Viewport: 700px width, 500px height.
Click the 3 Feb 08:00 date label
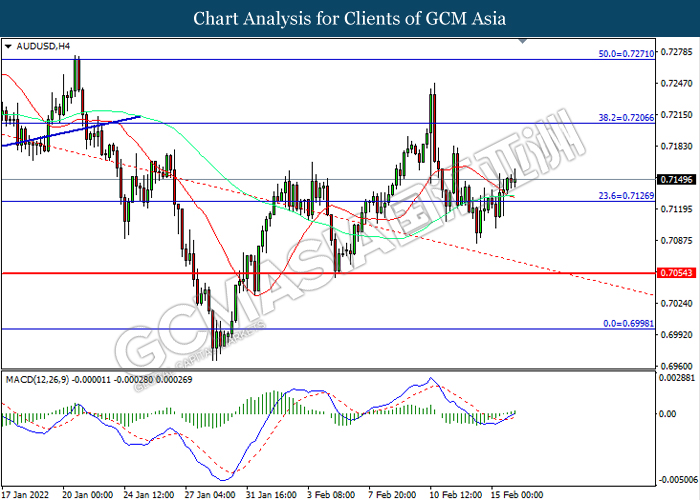click(x=331, y=494)
